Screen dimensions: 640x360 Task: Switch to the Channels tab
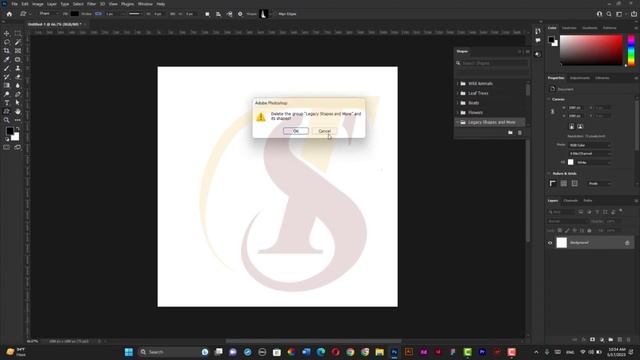(x=570, y=201)
